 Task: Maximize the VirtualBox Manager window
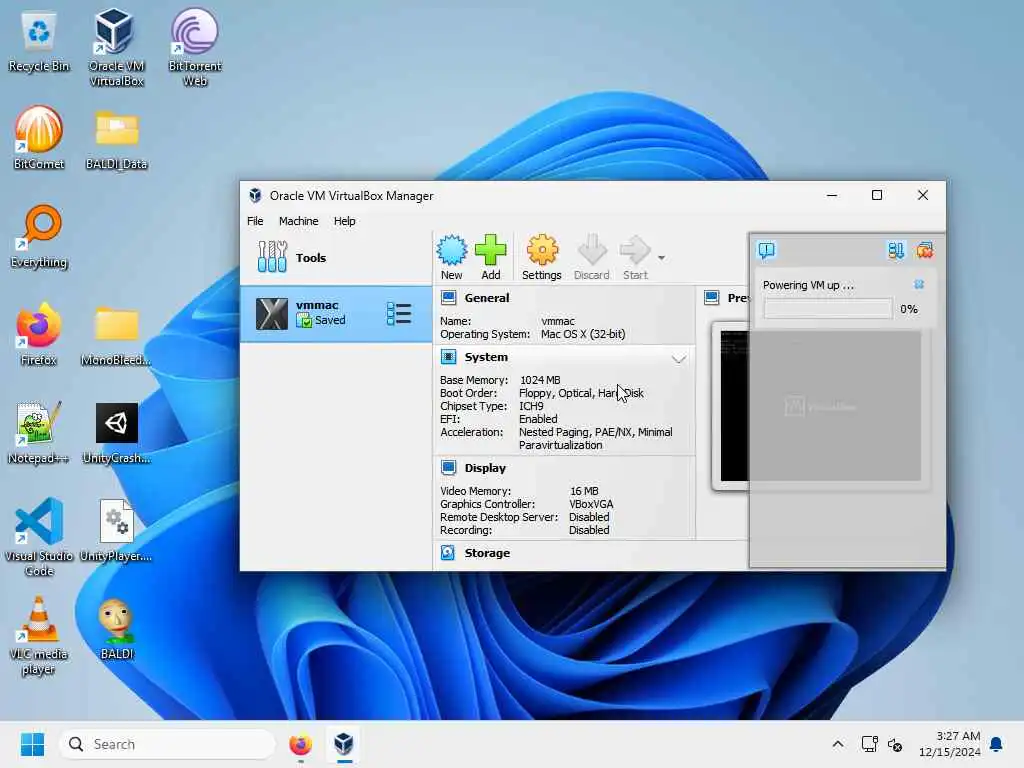coord(877,195)
